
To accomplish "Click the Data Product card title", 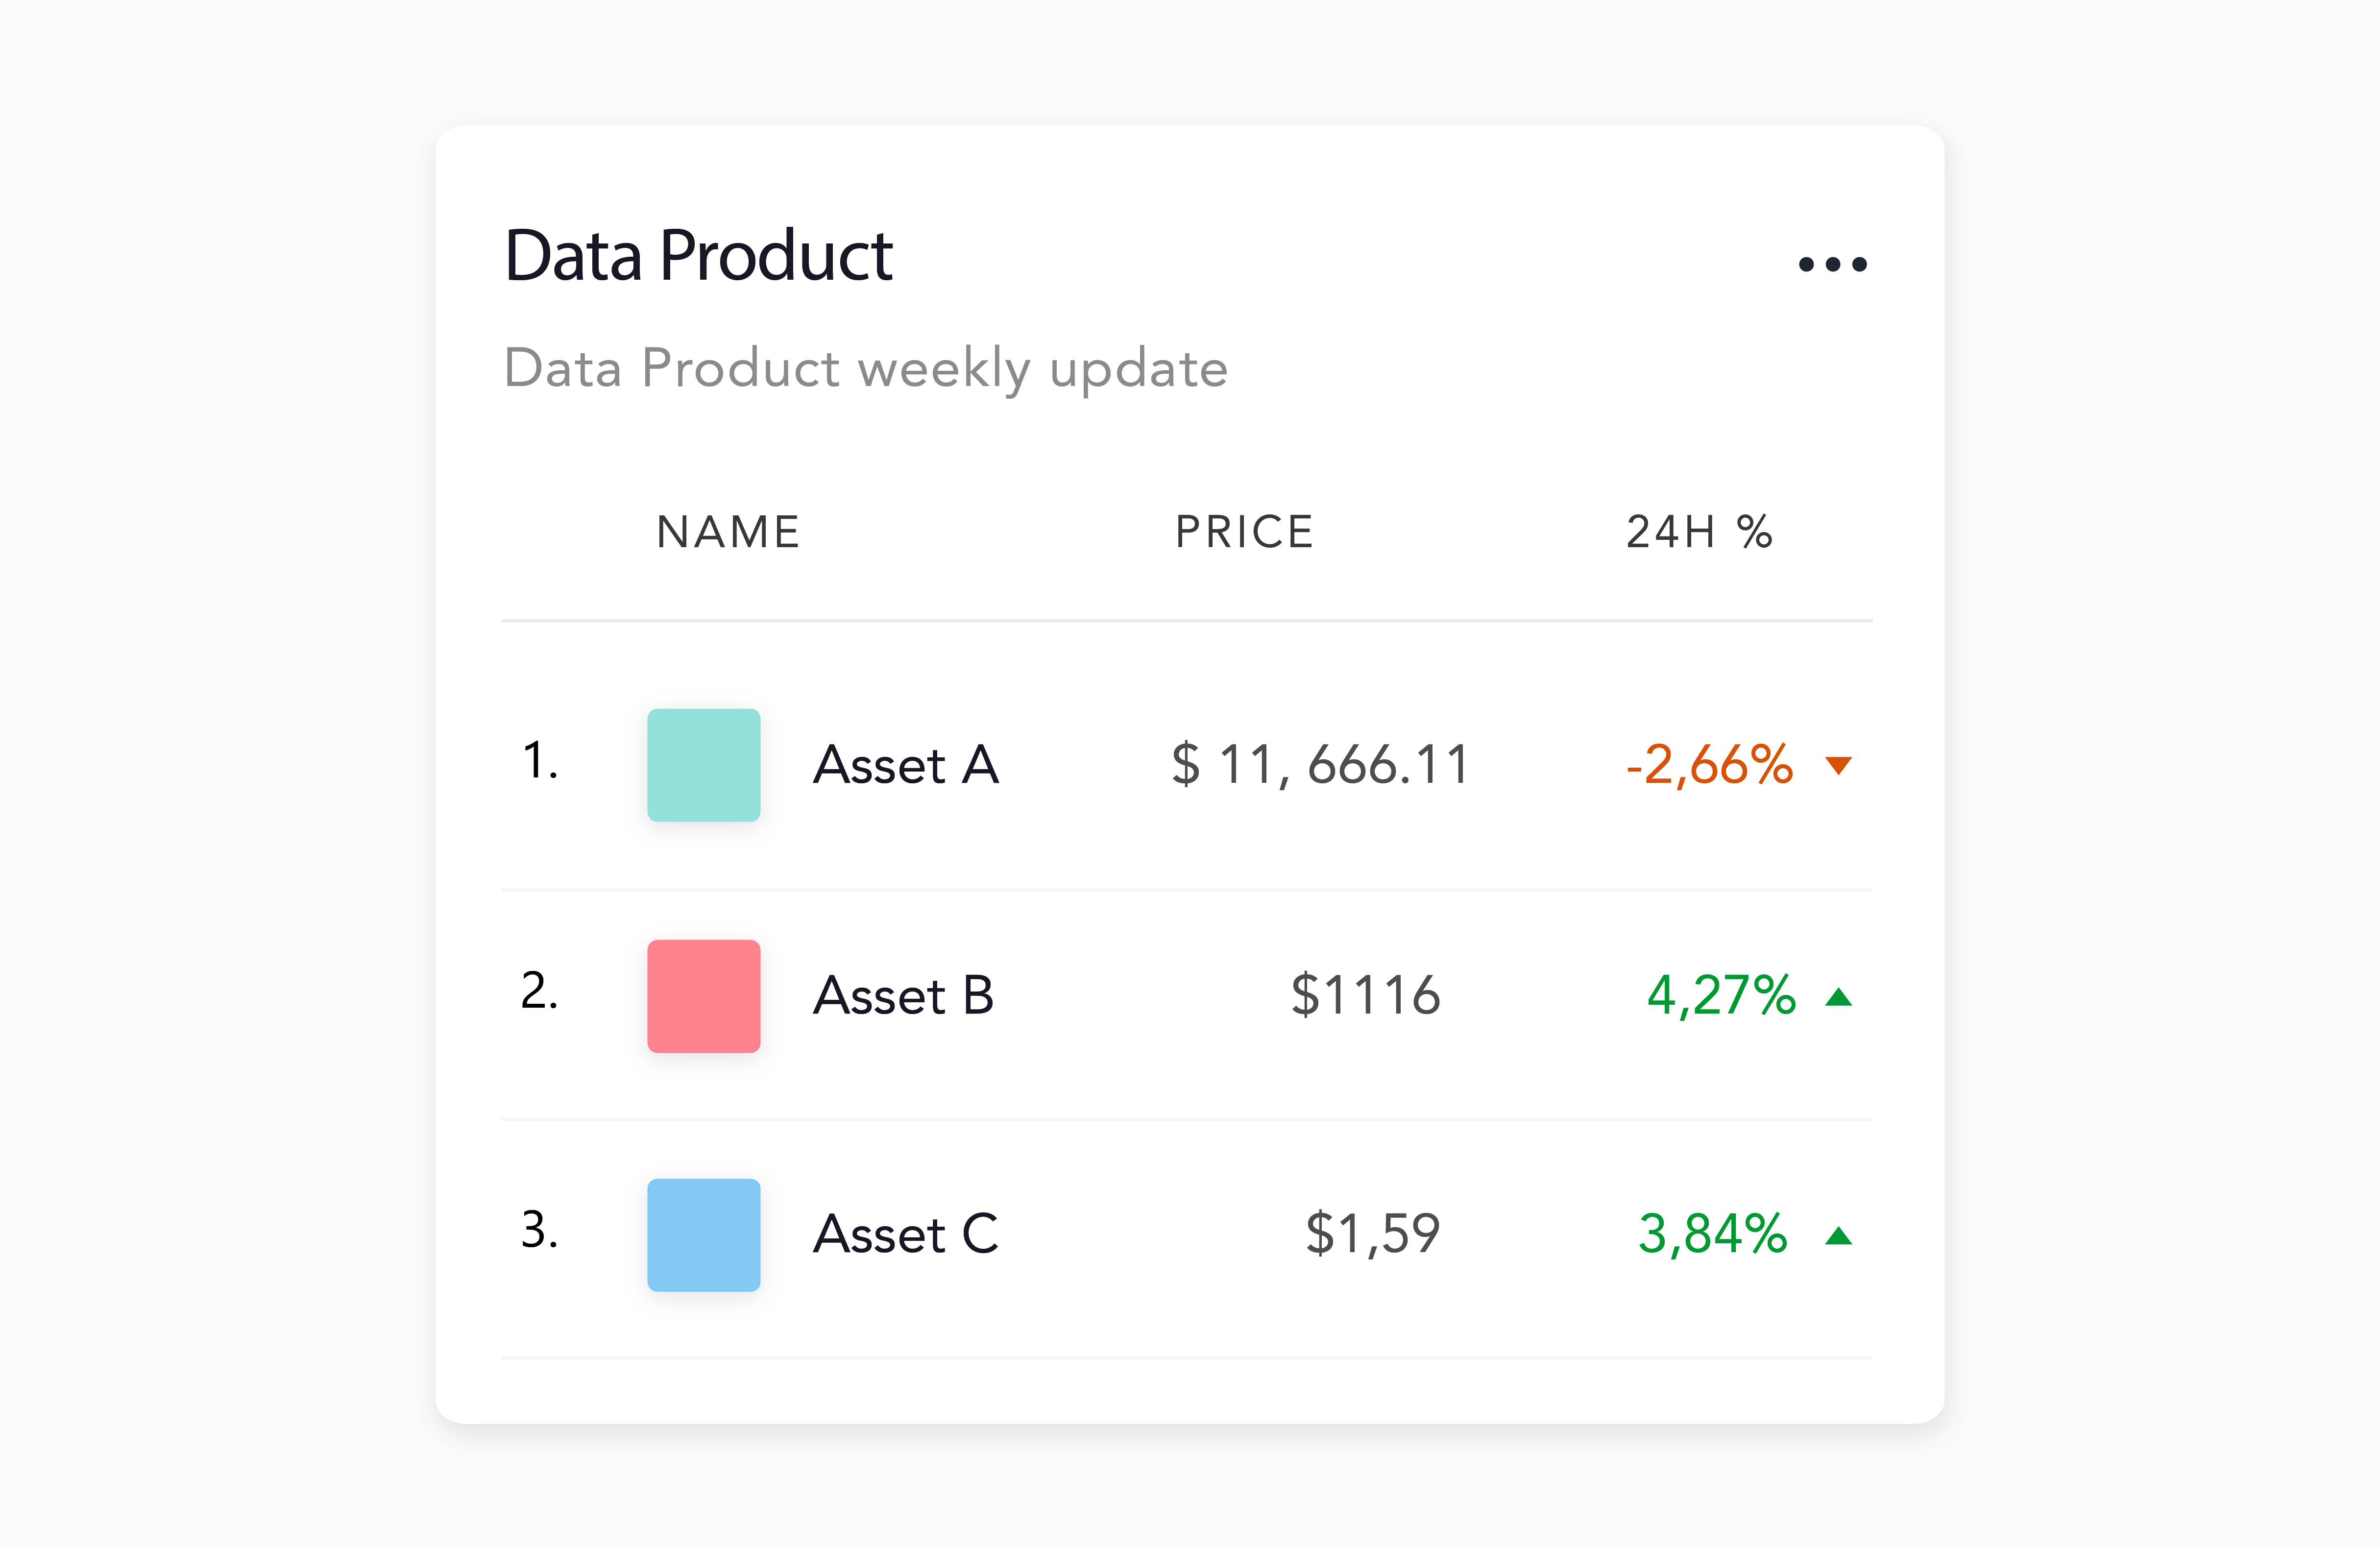I will [x=698, y=256].
